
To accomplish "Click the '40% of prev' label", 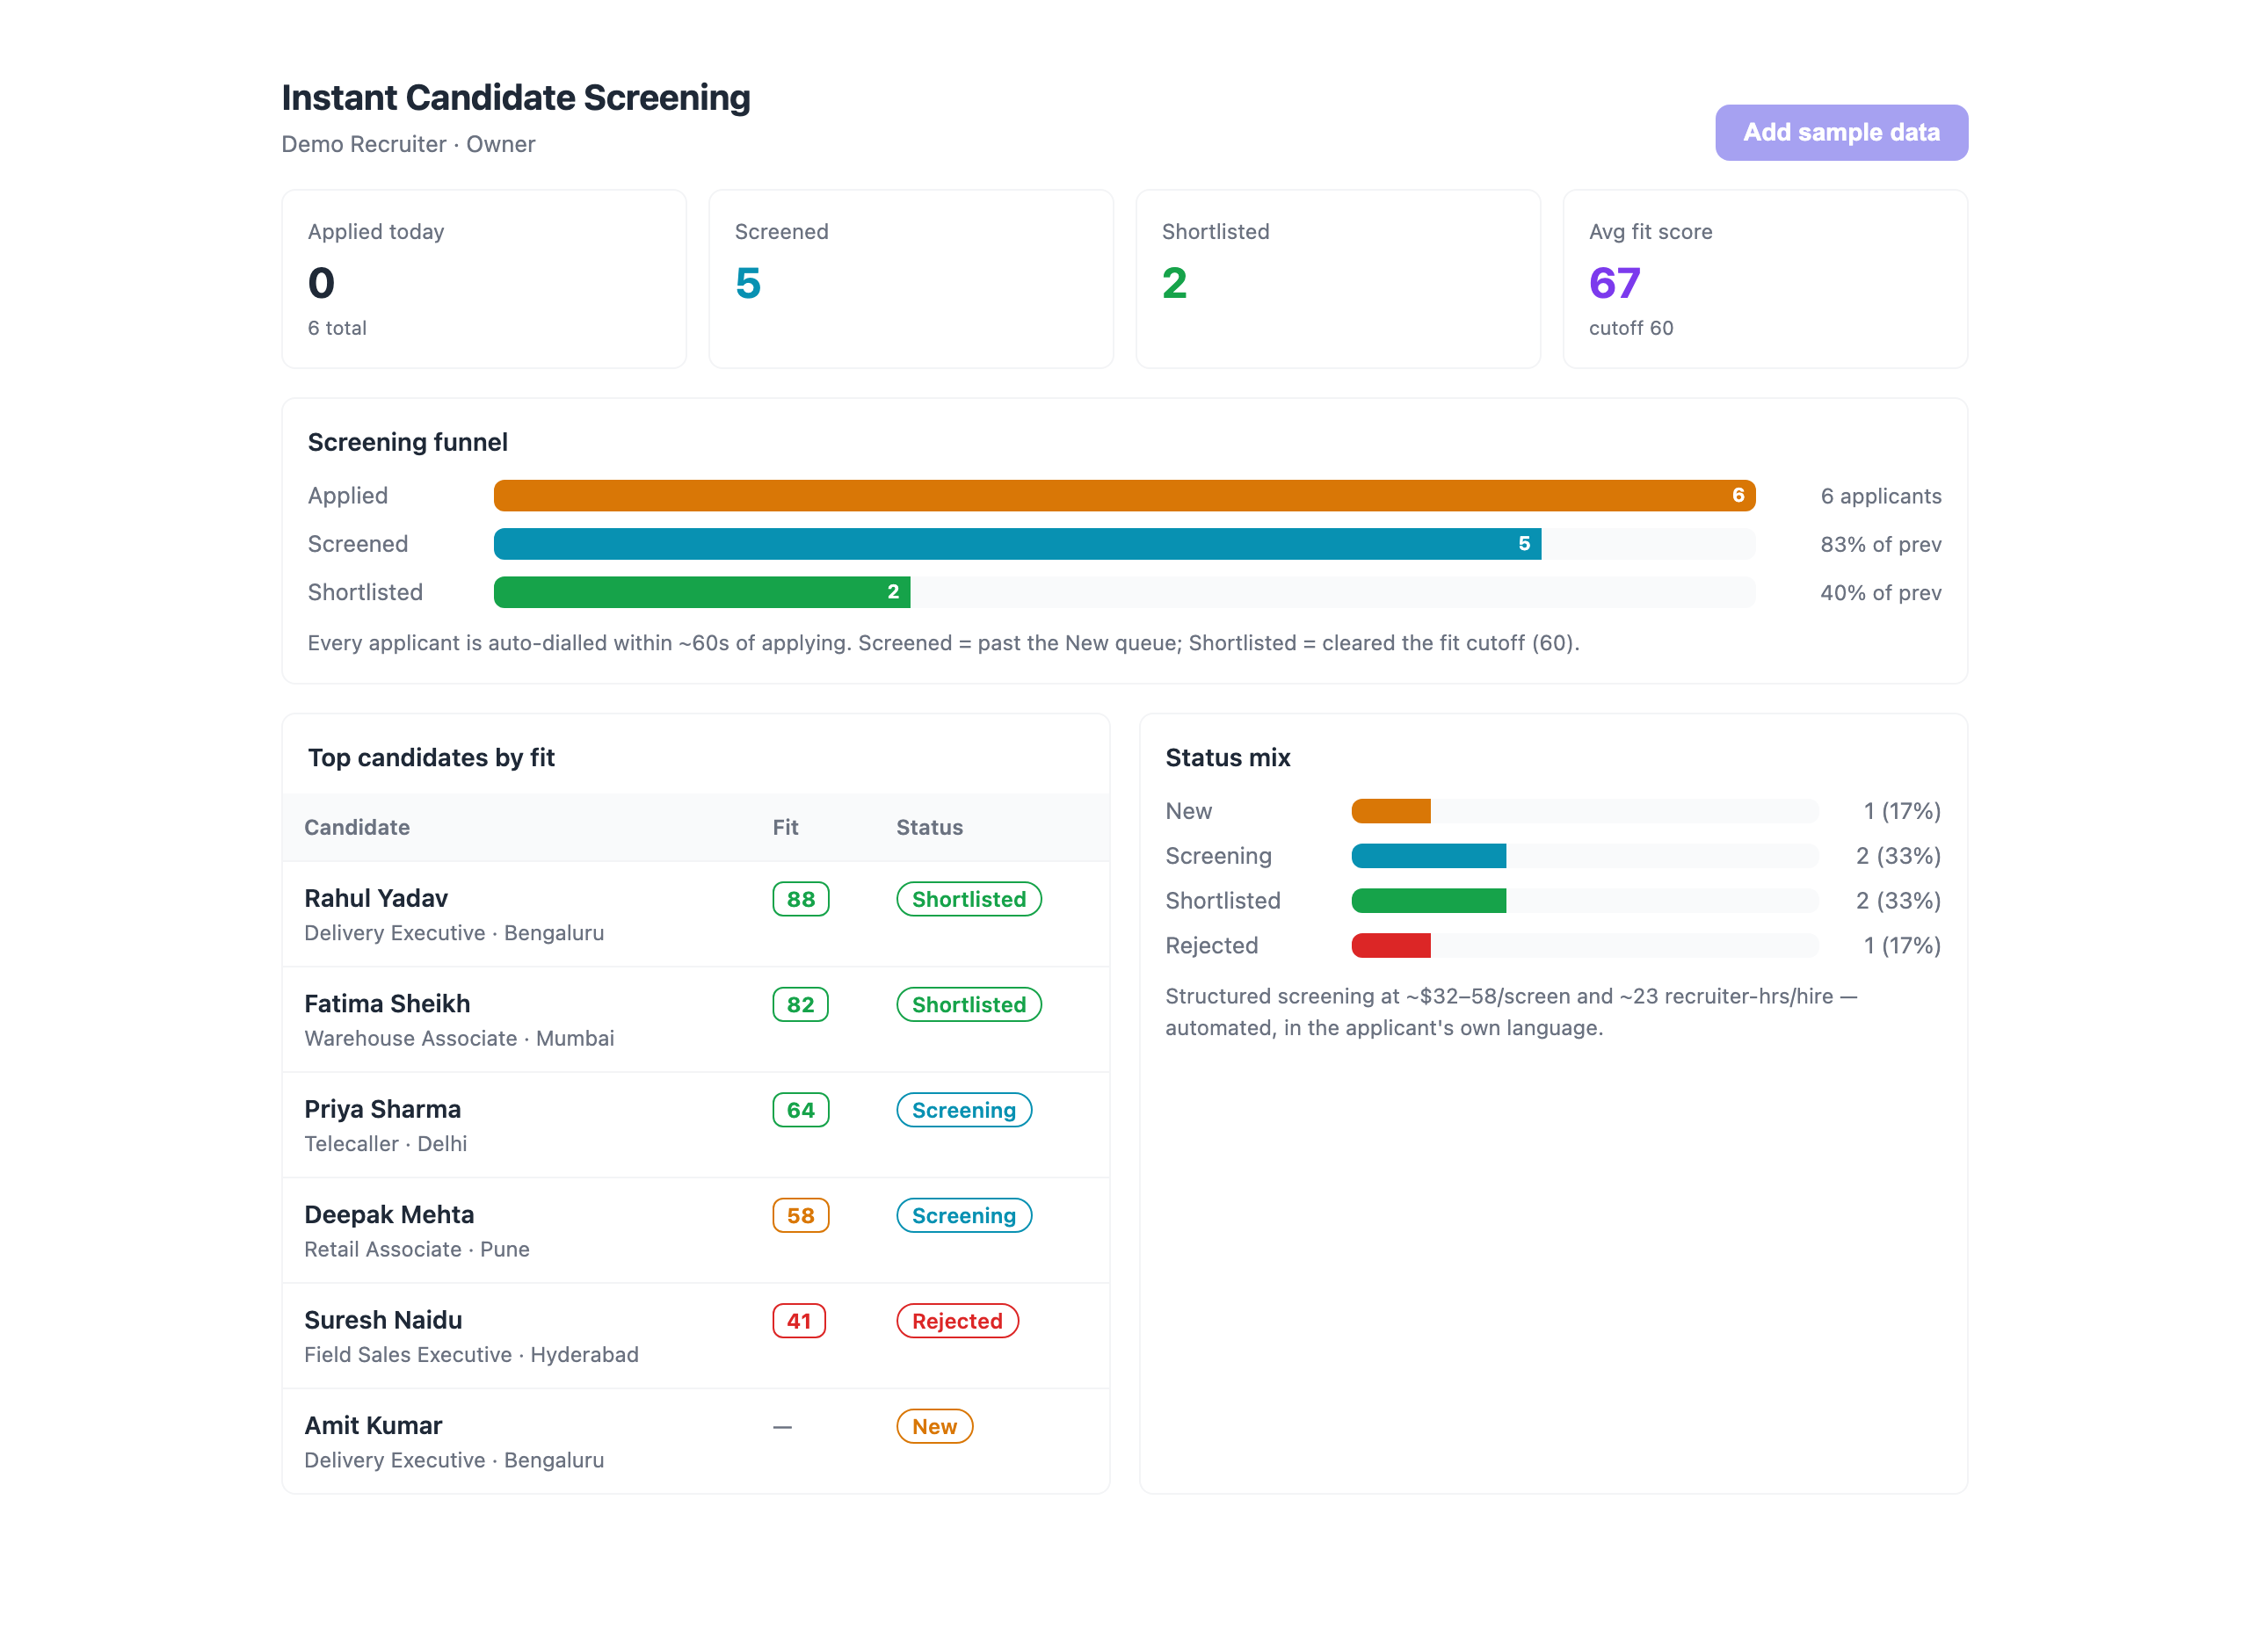I will pyautogui.click(x=1880, y=592).
